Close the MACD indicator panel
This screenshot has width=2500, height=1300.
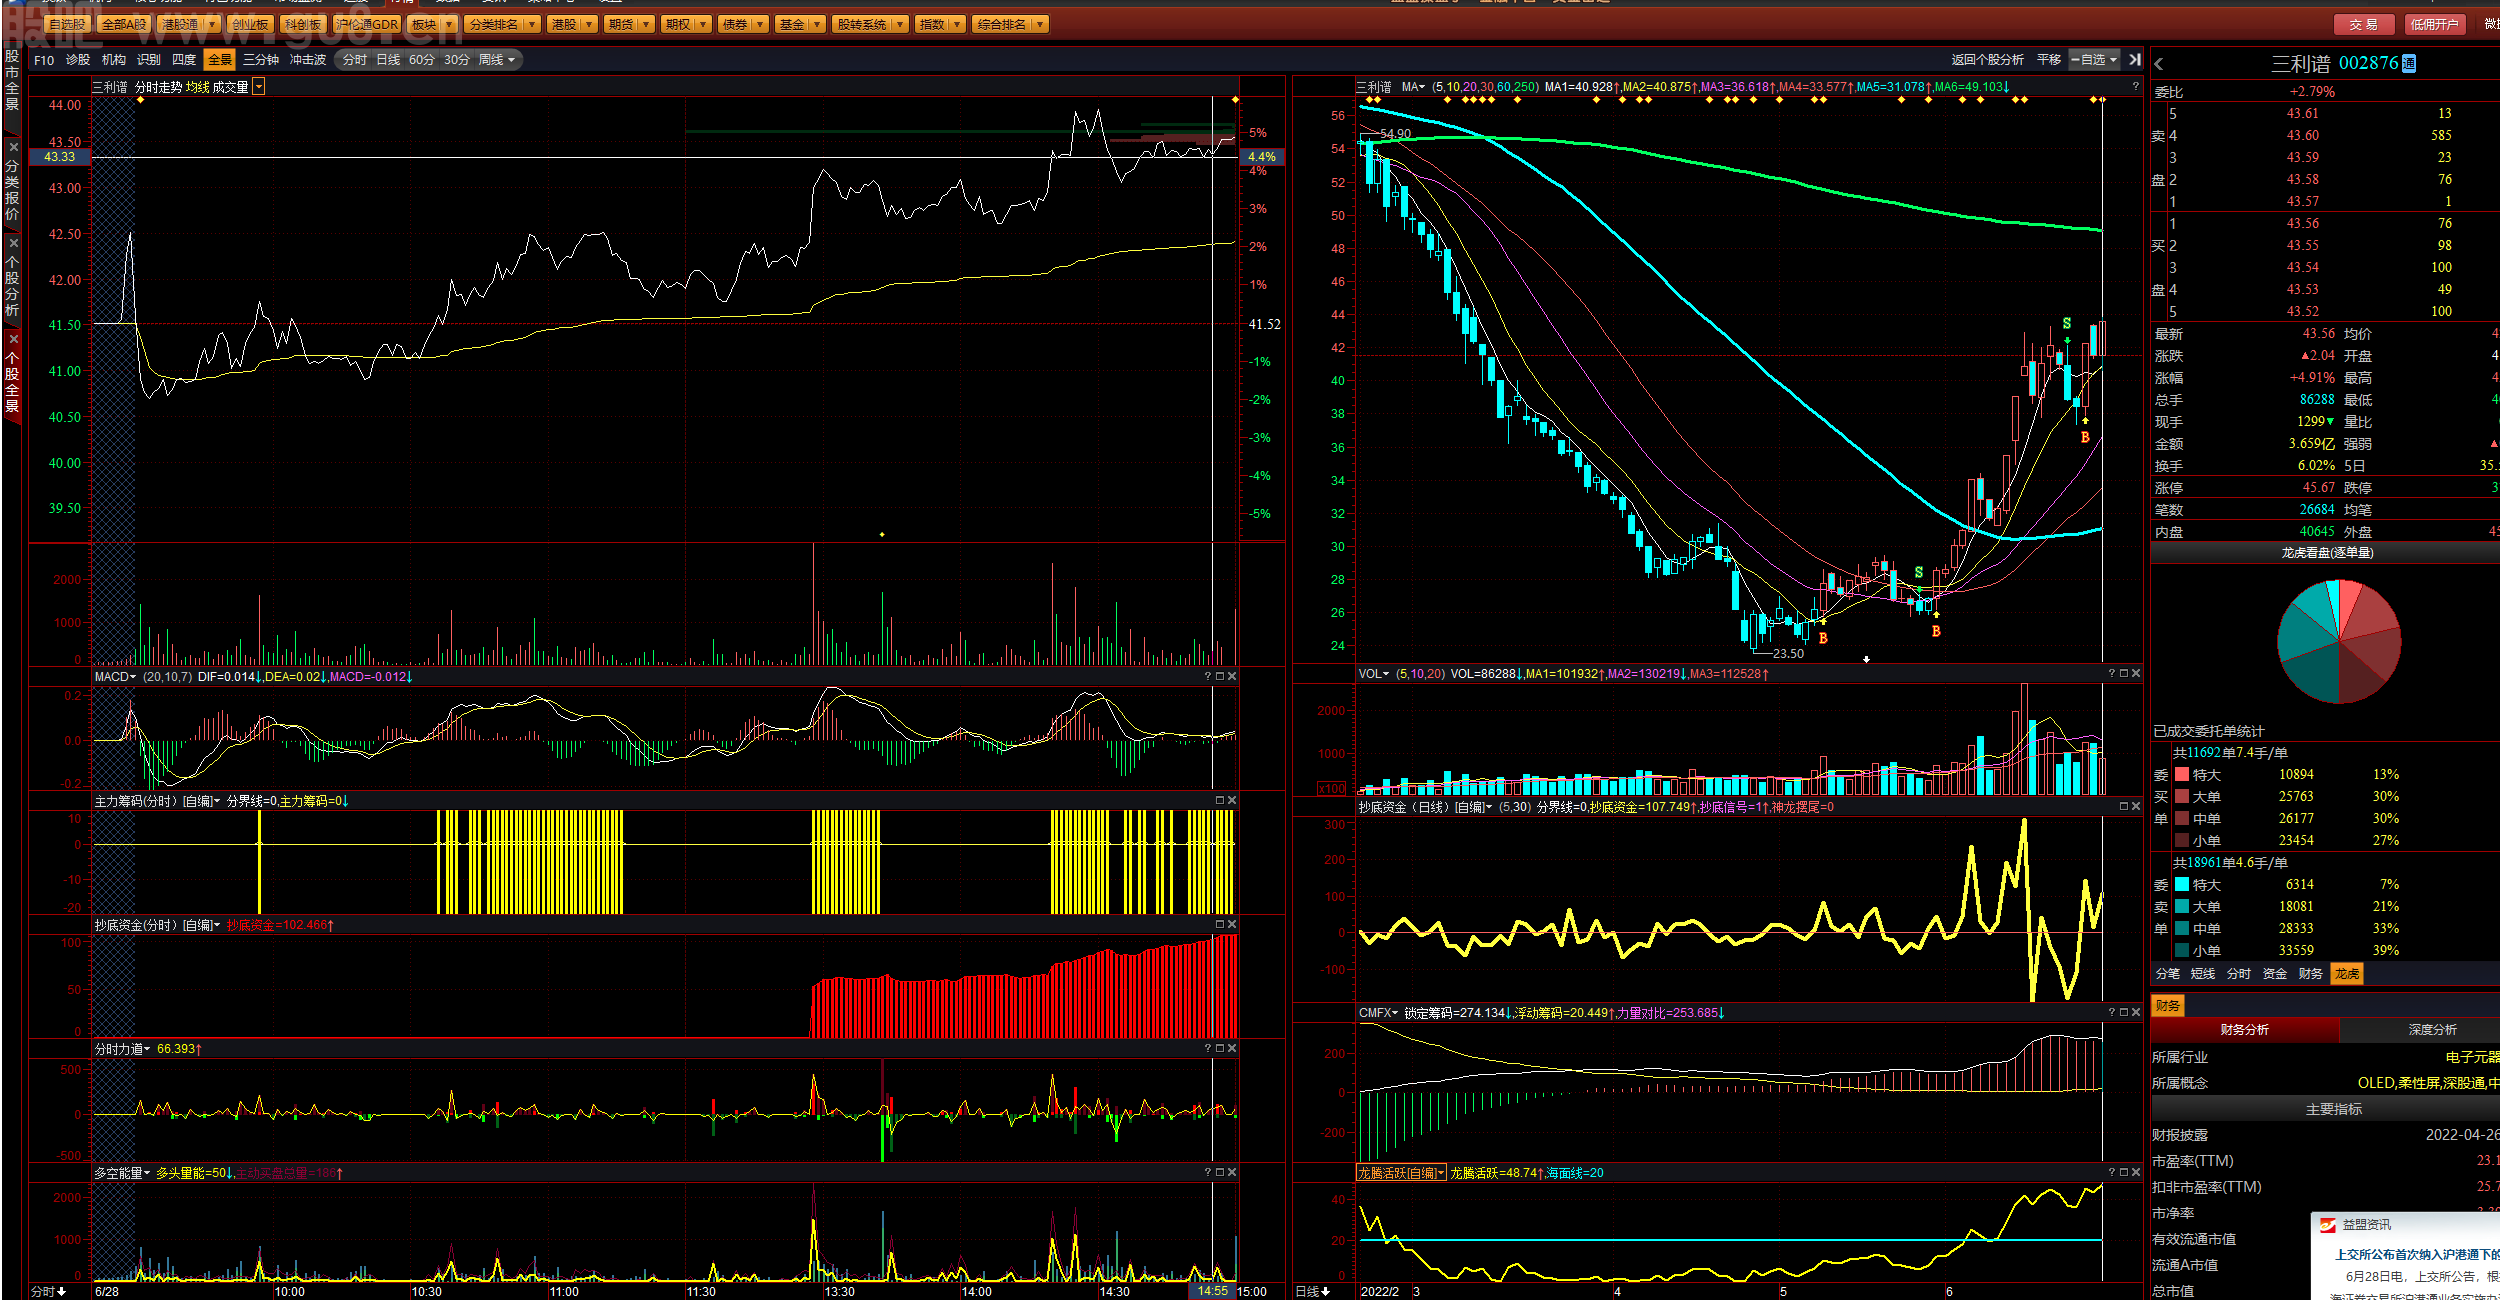[x=1232, y=677]
